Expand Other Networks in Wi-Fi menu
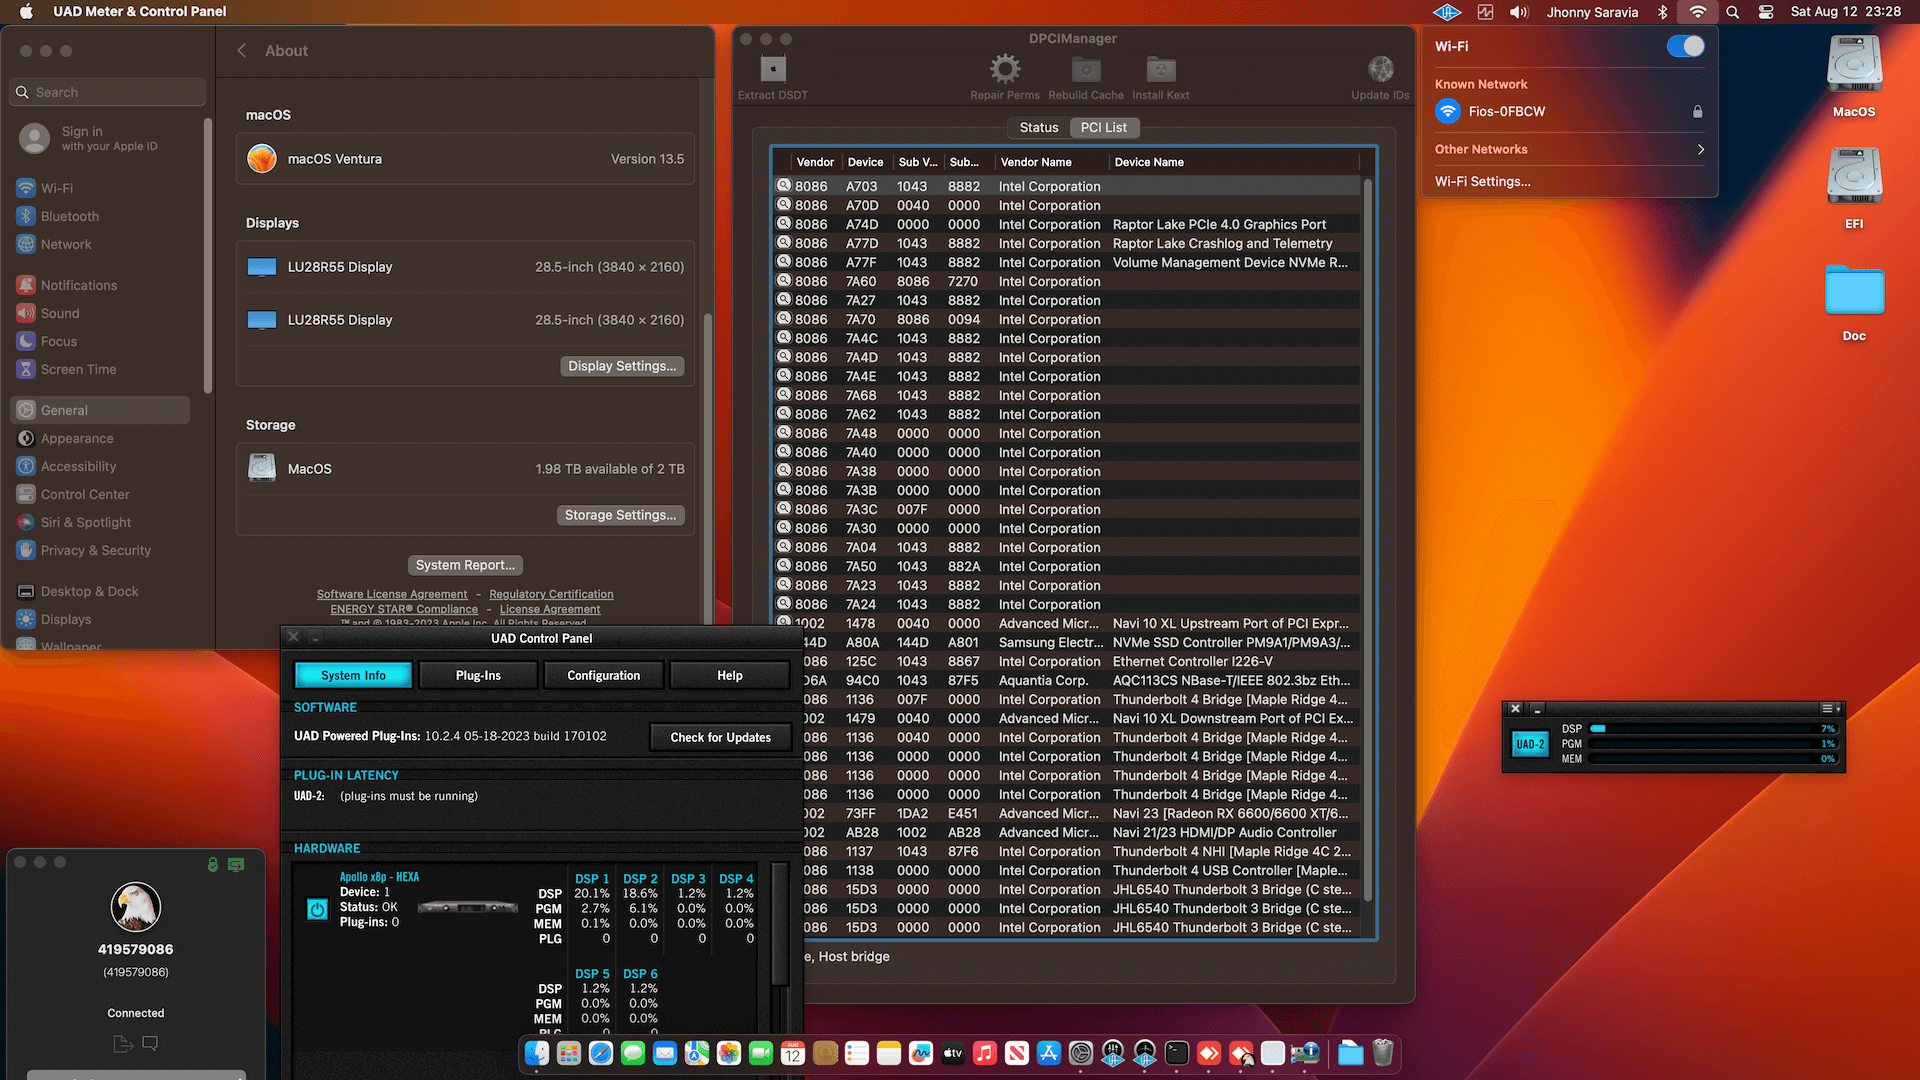This screenshot has width=1920, height=1080. point(1569,149)
